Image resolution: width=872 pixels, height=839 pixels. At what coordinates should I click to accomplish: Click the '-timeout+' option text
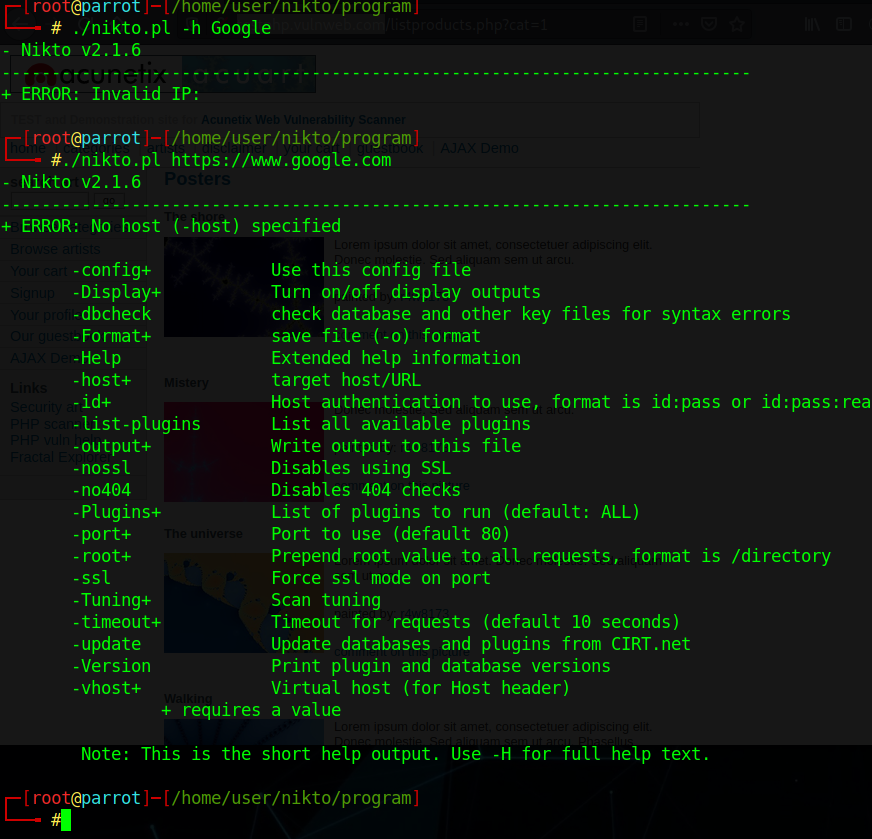[116, 622]
